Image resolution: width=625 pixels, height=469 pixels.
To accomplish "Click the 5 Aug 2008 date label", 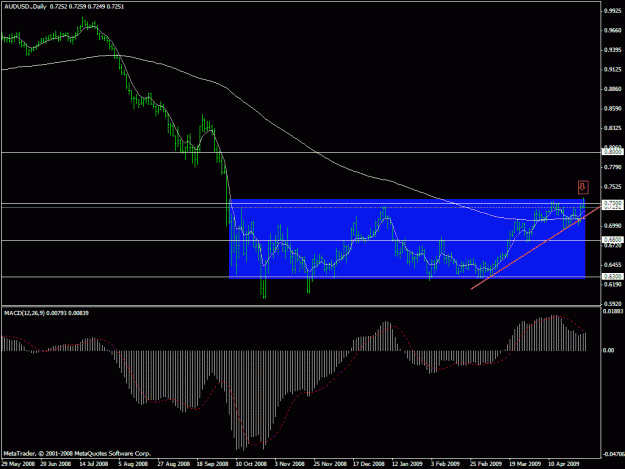I will coord(133,464).
